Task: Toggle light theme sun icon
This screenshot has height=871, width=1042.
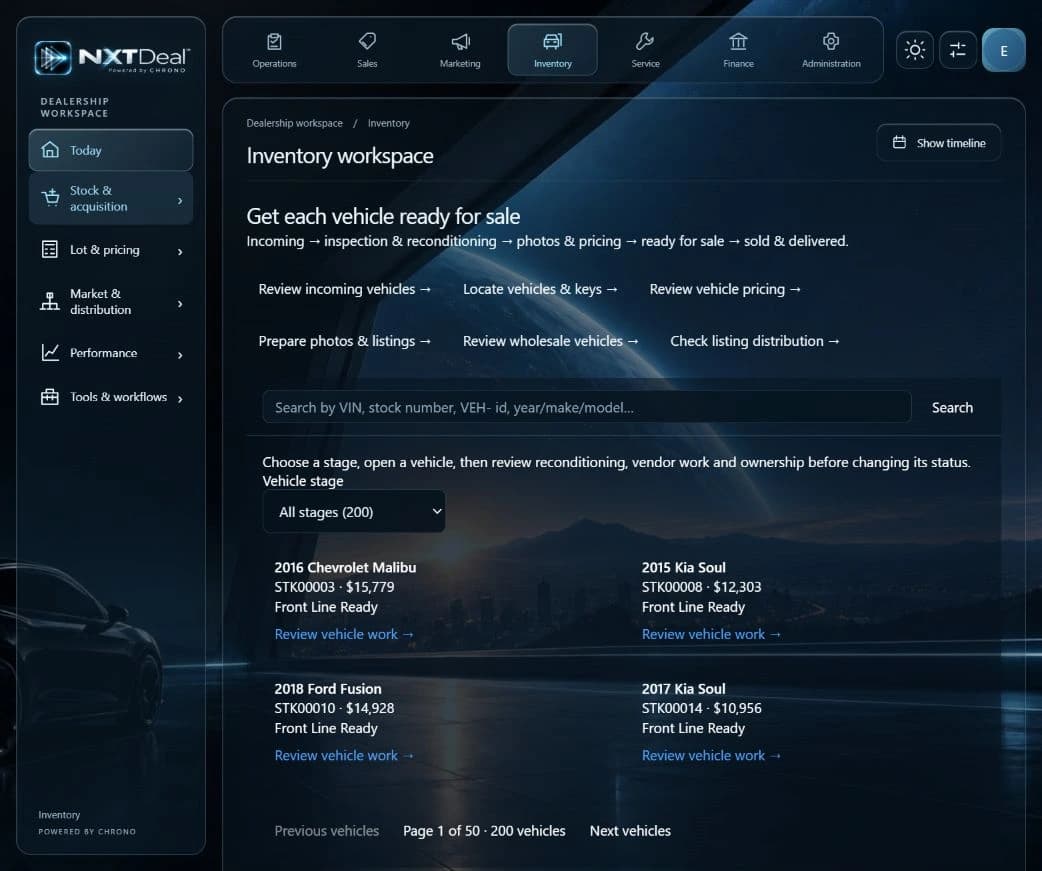Action: coord(914,50)
